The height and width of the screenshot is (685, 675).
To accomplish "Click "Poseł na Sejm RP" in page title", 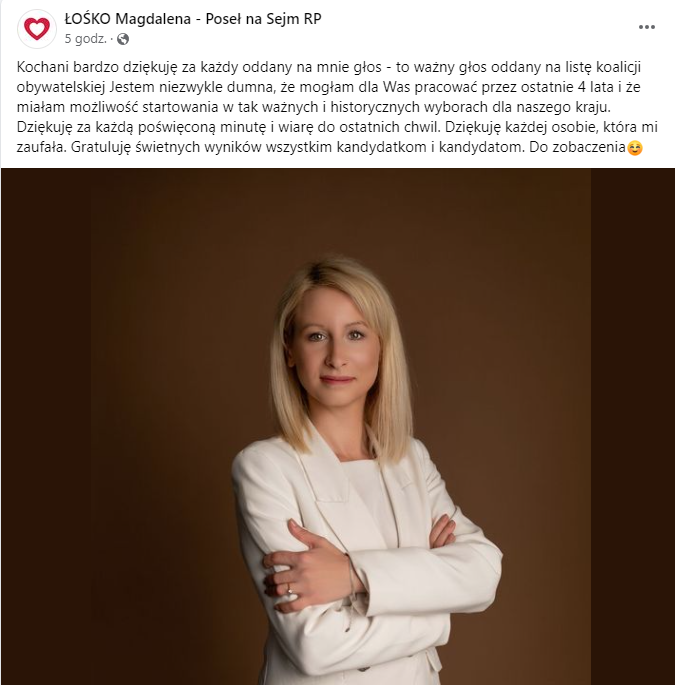I will (x=263, y=19).
